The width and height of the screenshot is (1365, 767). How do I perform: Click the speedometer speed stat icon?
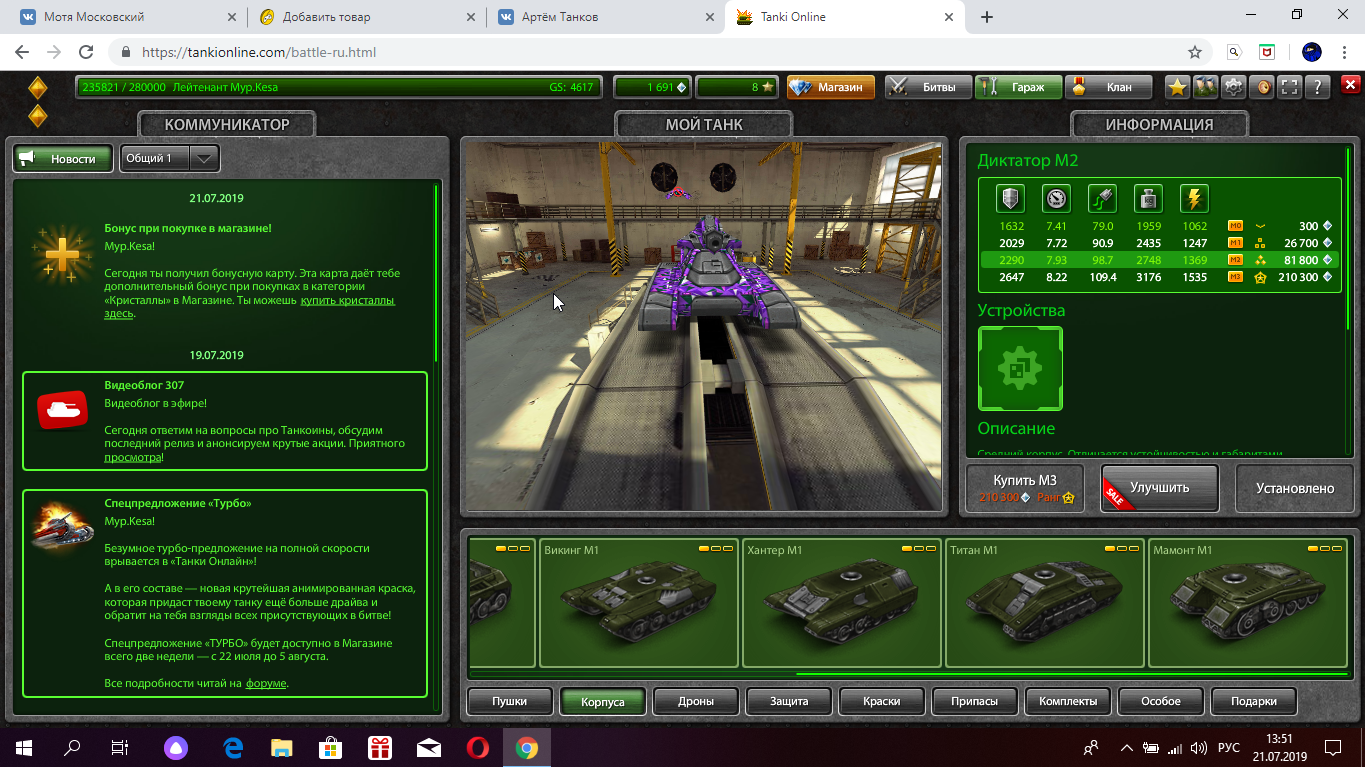point(1056,198)
